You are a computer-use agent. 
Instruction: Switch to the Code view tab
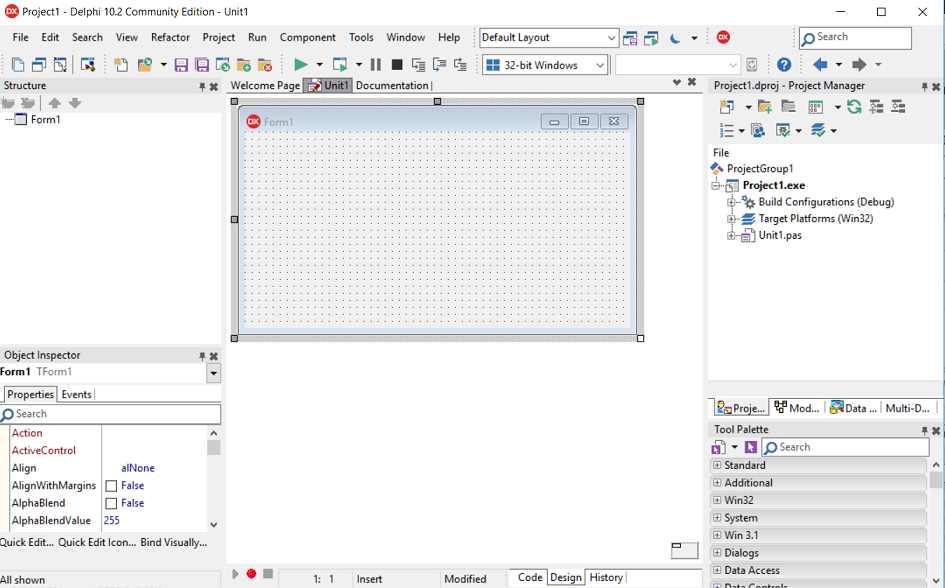(530, 577)
